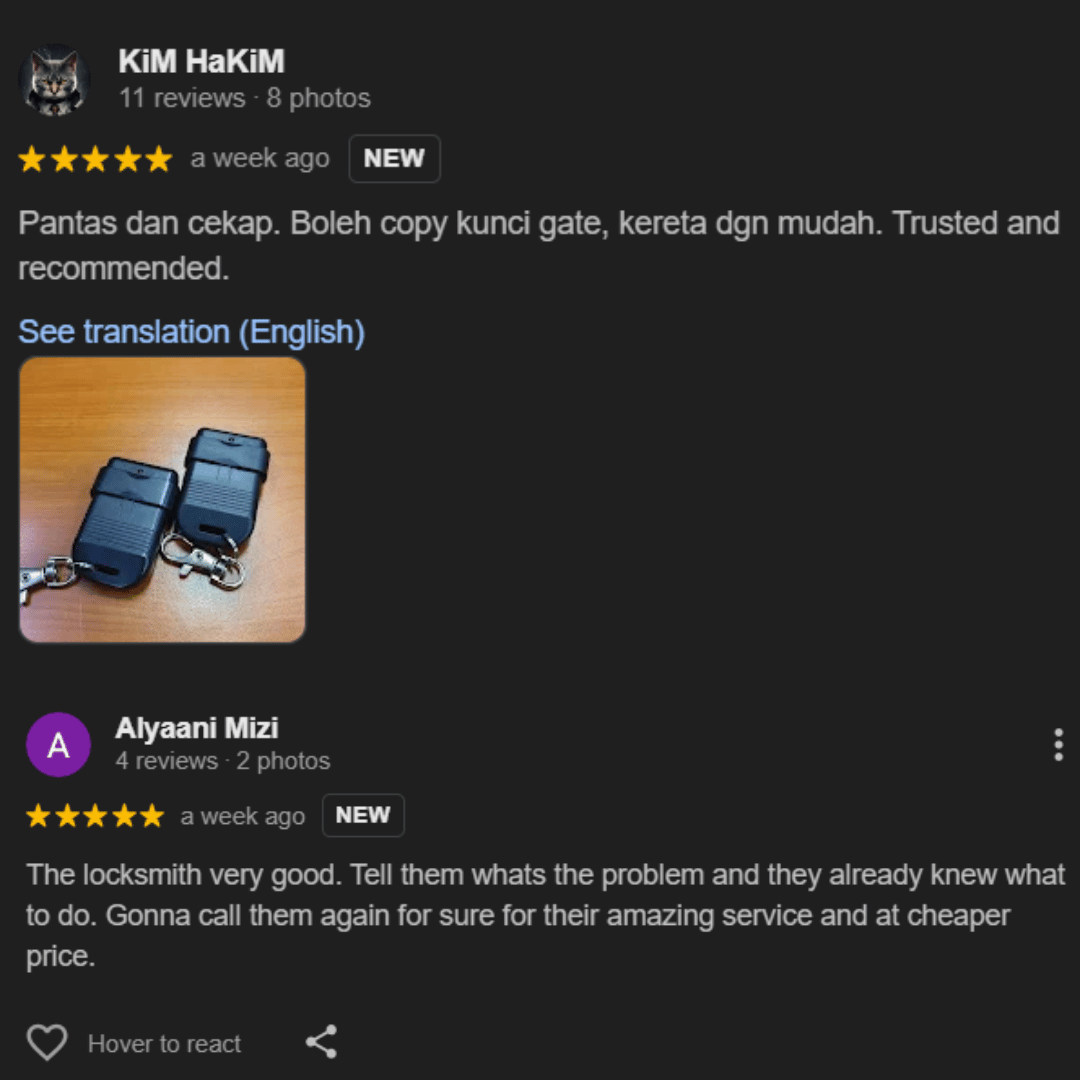
Task: Click KiM HaKiM's cat profile avatar
Action: 54,79
